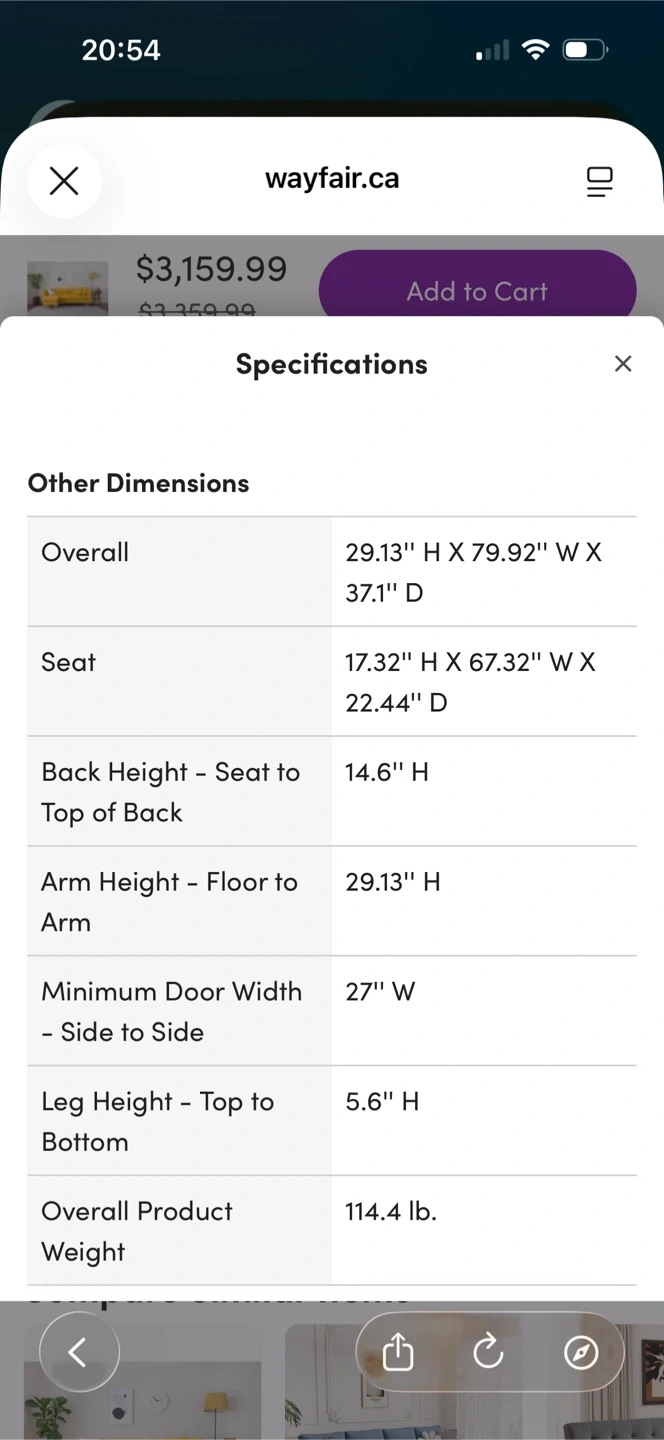This screenshot has height=1440, width=664.
Task: Close the Specifications panel
Action: [x=622, y=364]
